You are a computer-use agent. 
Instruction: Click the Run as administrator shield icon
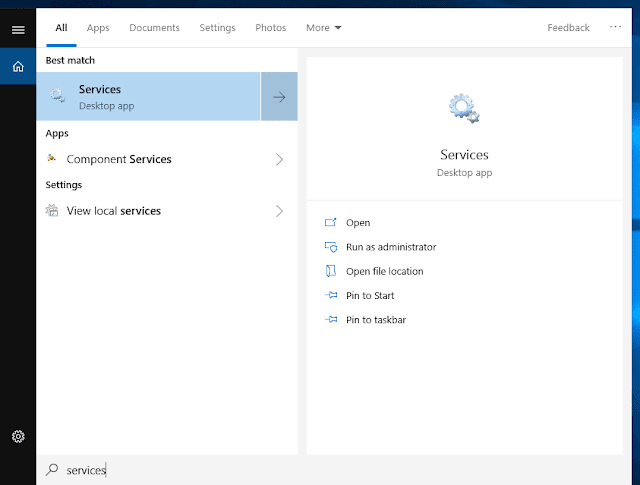point(331,247)
